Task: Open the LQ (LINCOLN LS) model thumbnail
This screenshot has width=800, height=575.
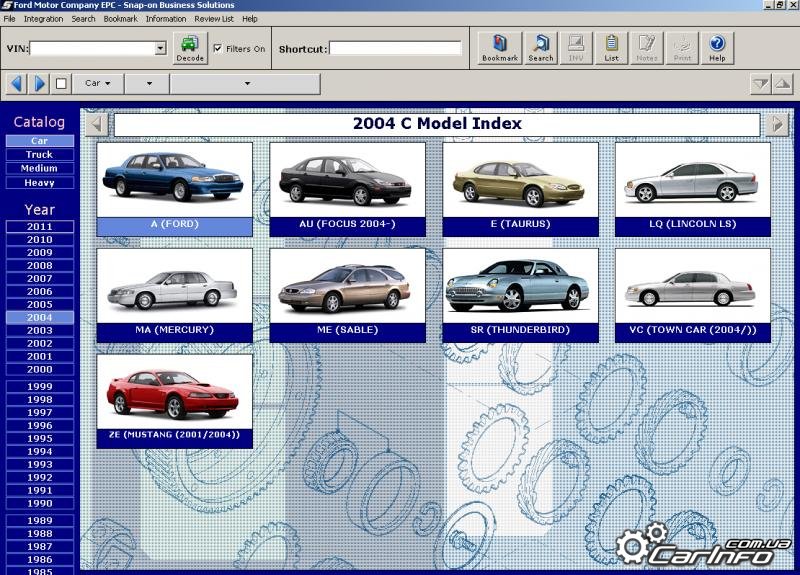Action: pyautogui.click(x=693, y=189)
